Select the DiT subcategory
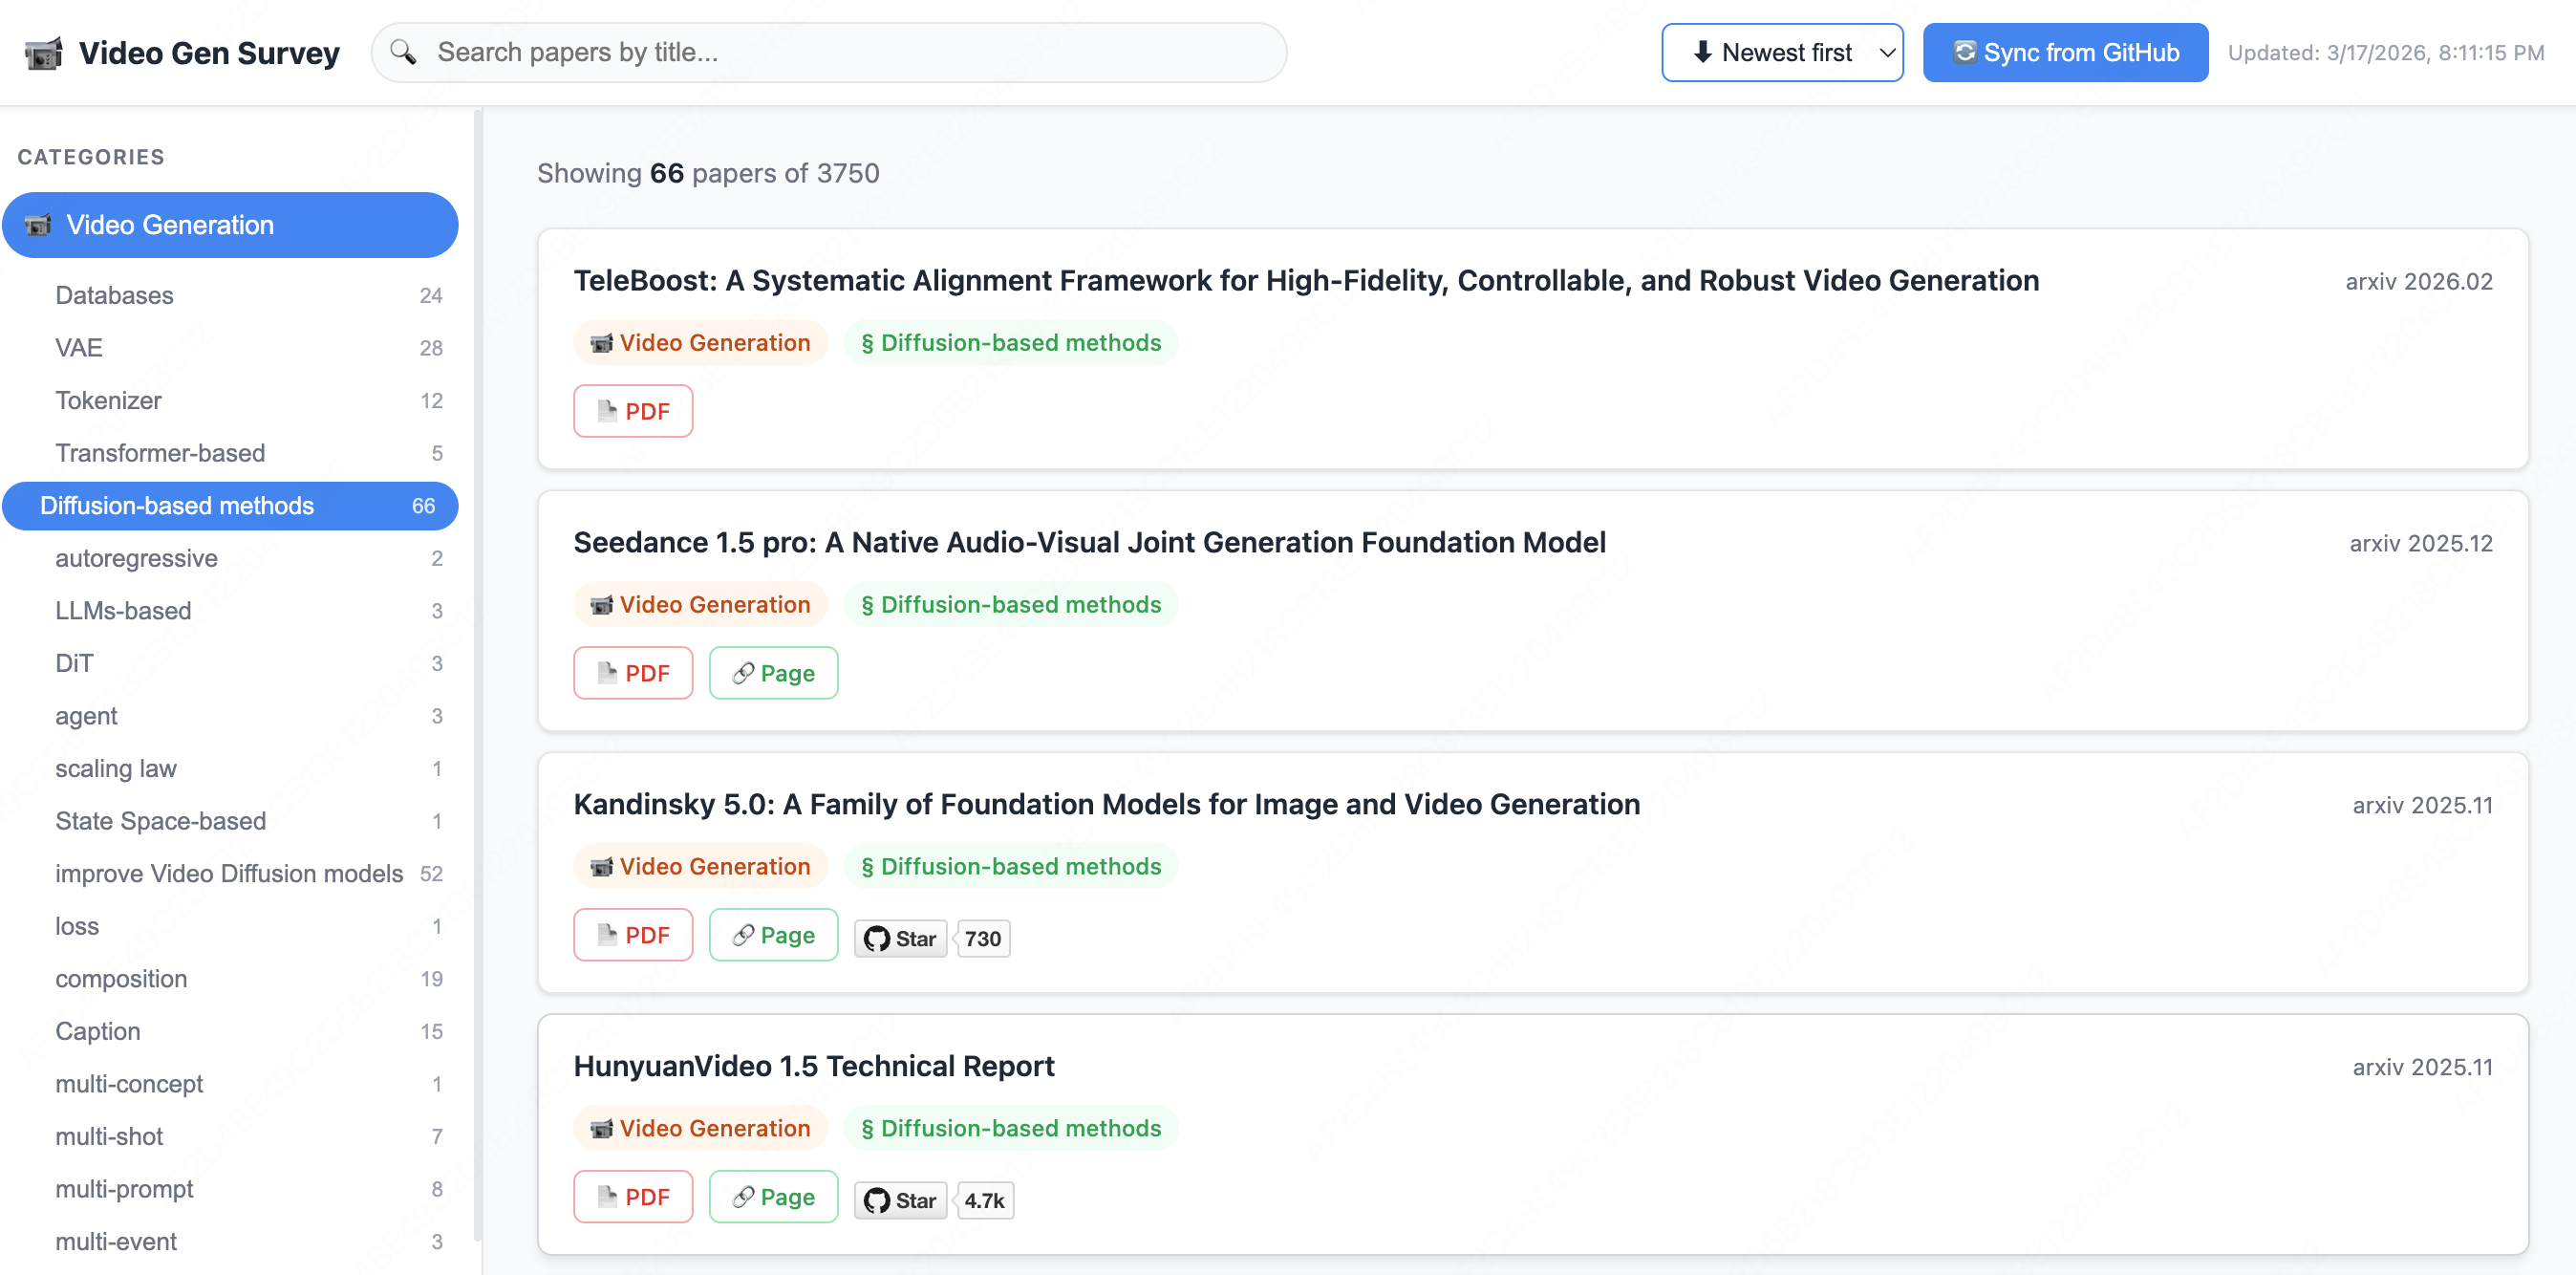 point(230,663)
